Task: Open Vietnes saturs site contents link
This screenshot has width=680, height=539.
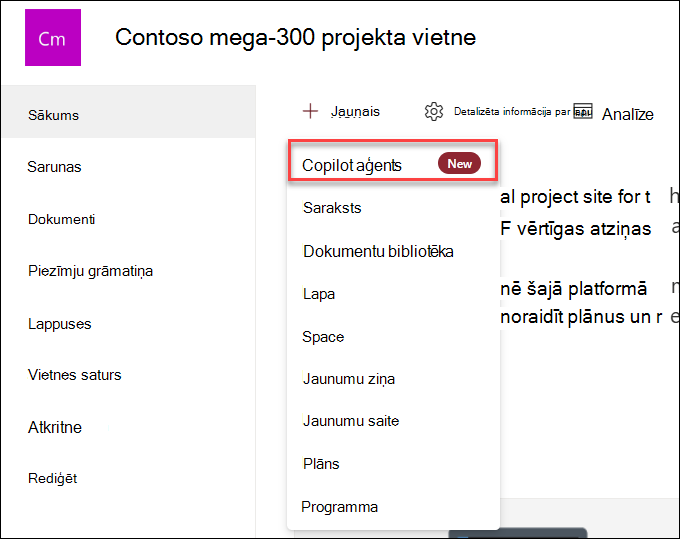Action: [x=75, y=375]
